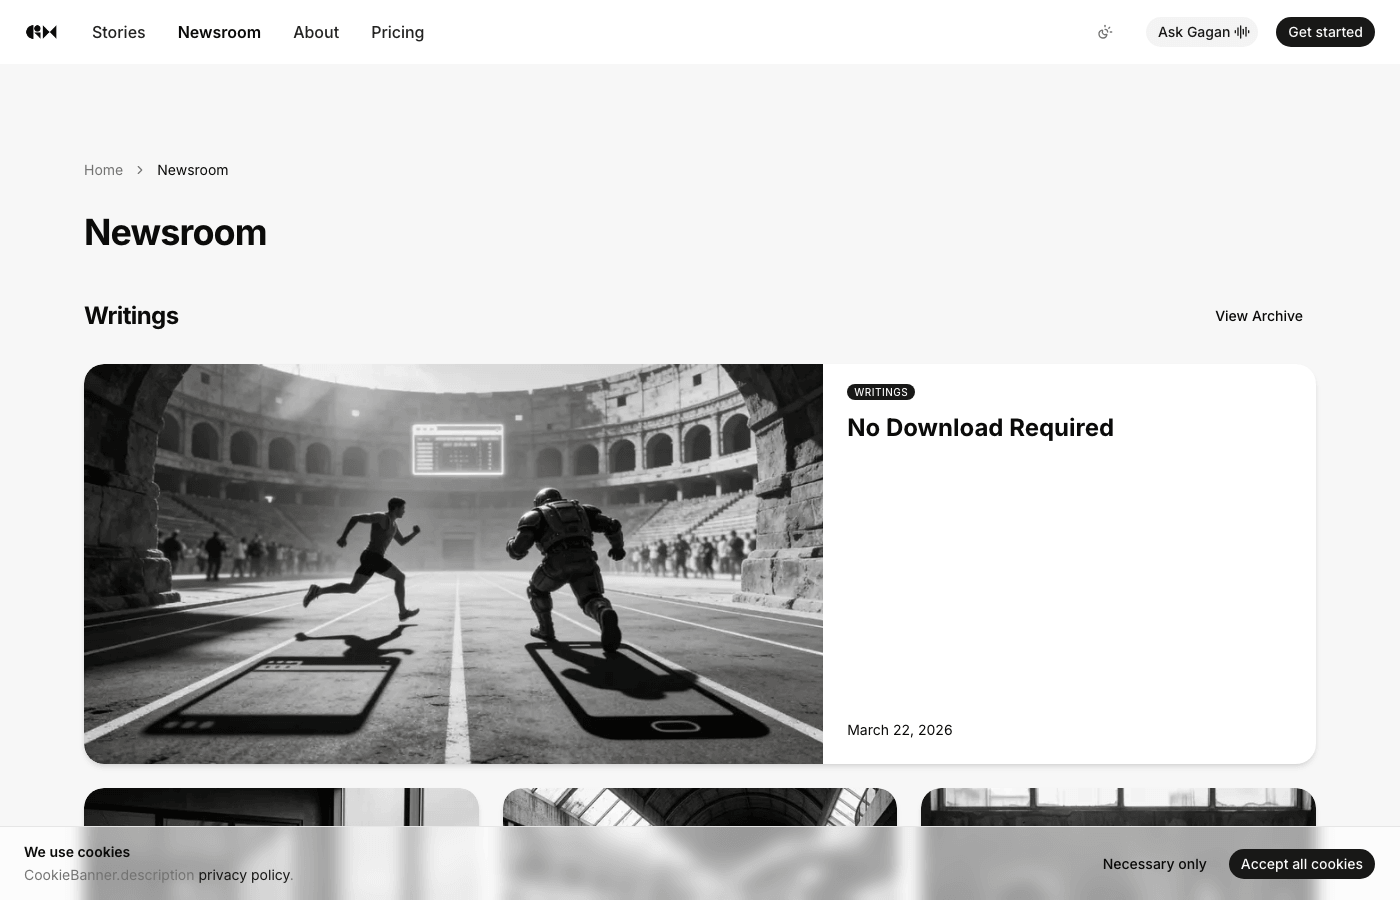Open the privacy policy link
Screen dimensions: 1400x900
point(244,875)
